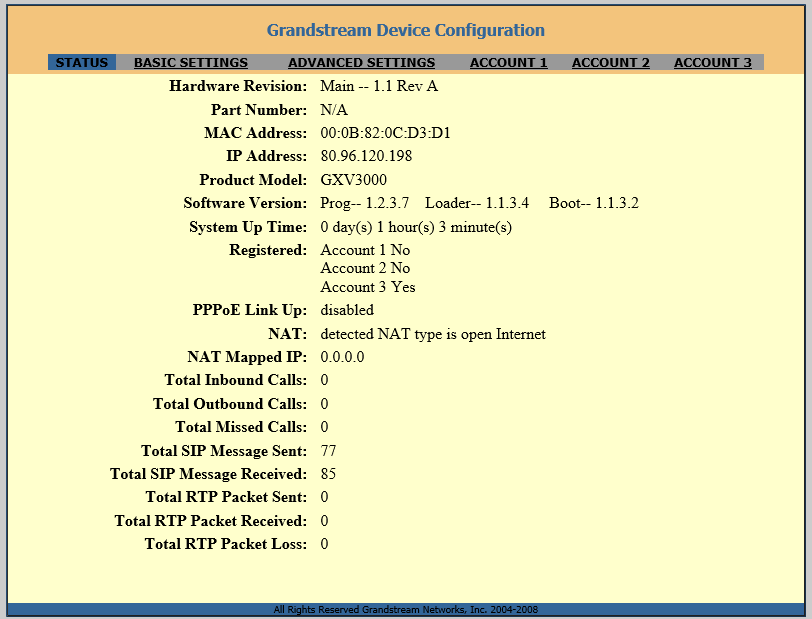This screenshot has height=619, width=812.
Task: Click the Total RTP Packet Received value 0
Action: click(324, 521)
